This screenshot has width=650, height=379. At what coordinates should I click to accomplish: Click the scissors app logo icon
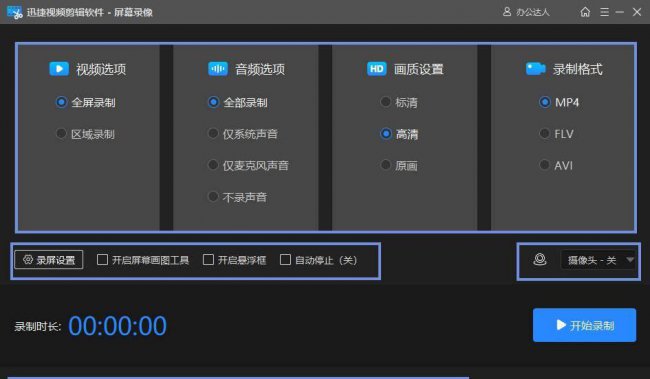[15, 12]
